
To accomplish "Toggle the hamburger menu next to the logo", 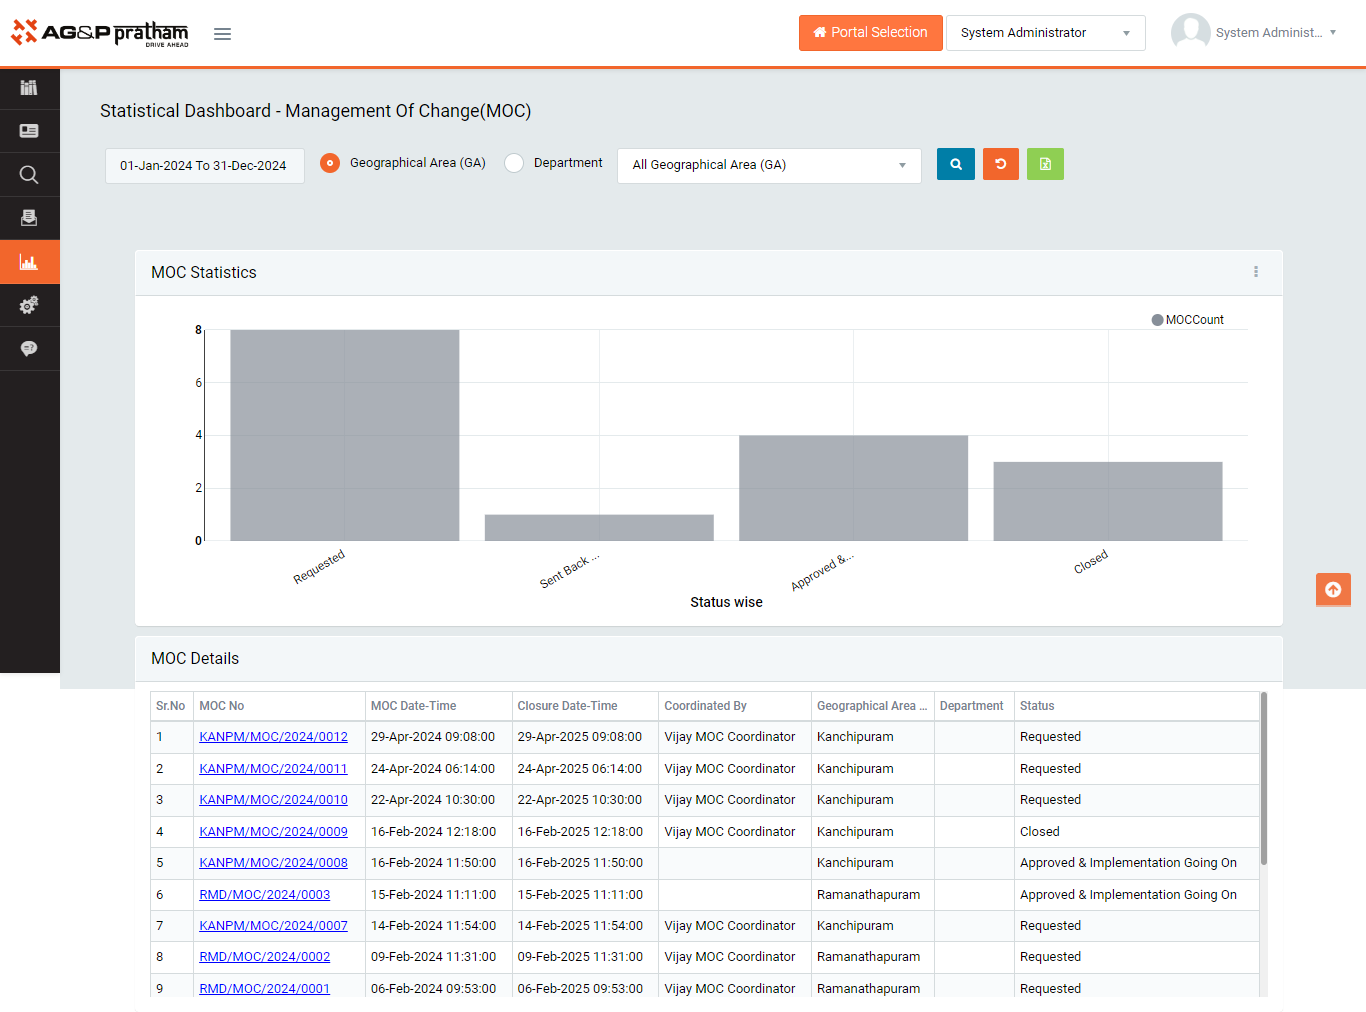I will 222,34.
